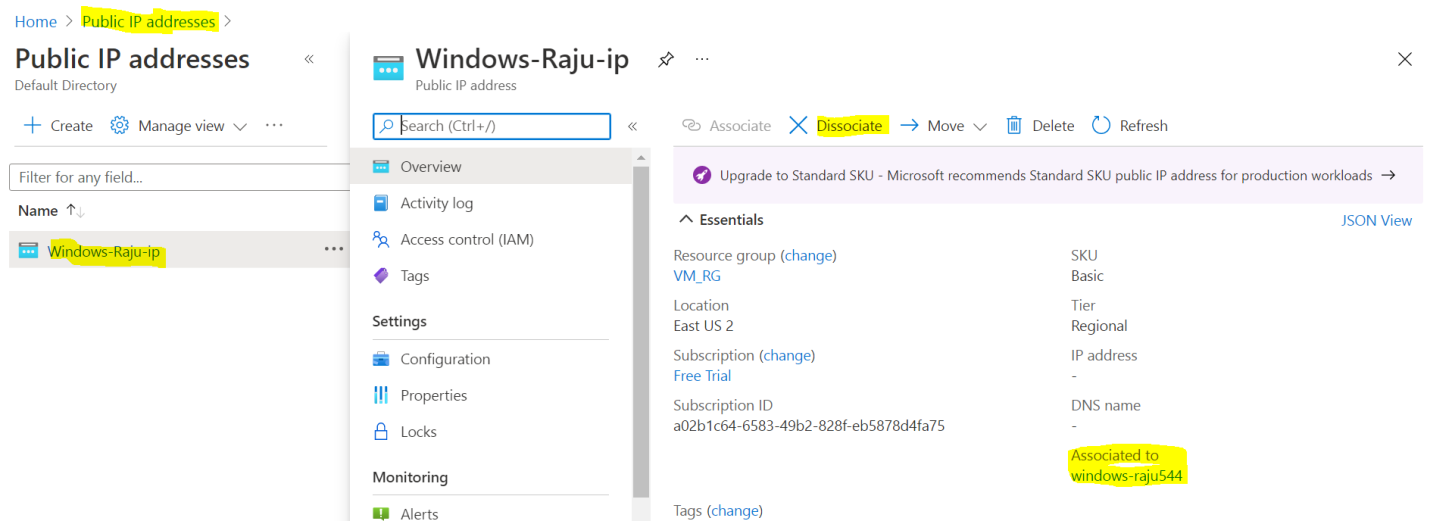The width and height of the screenshot is (1430, 521).
Task: Click the Overview icon in sidebar
Action: 381,167
